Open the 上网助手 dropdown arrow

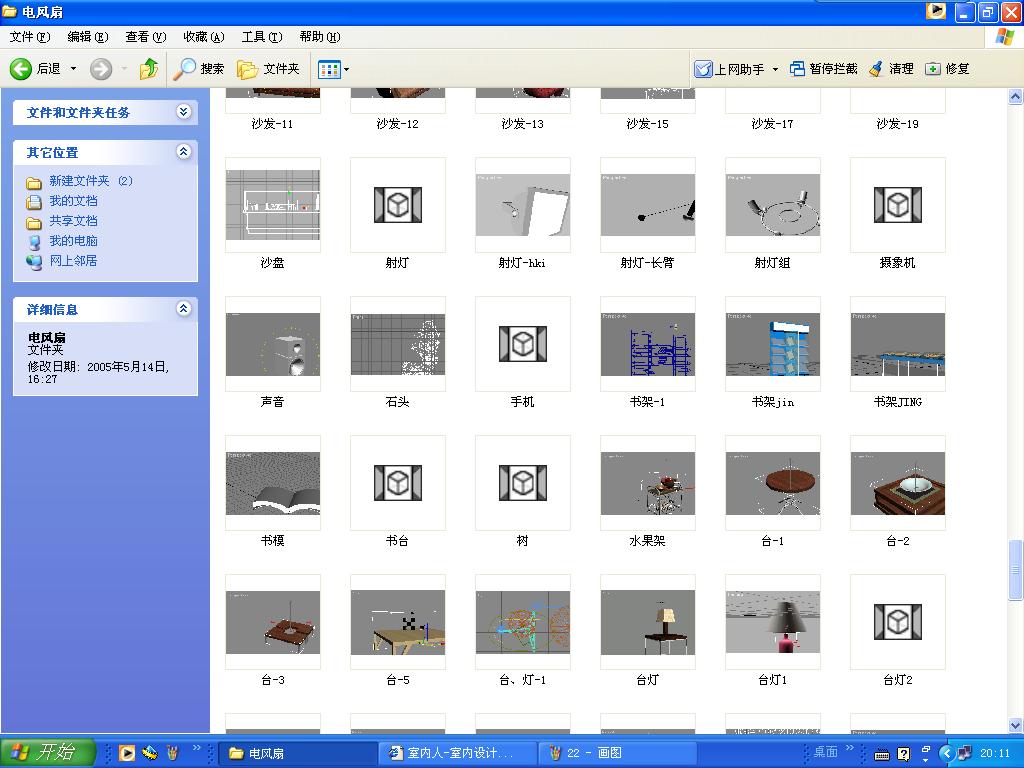click(x=775, y=69)
